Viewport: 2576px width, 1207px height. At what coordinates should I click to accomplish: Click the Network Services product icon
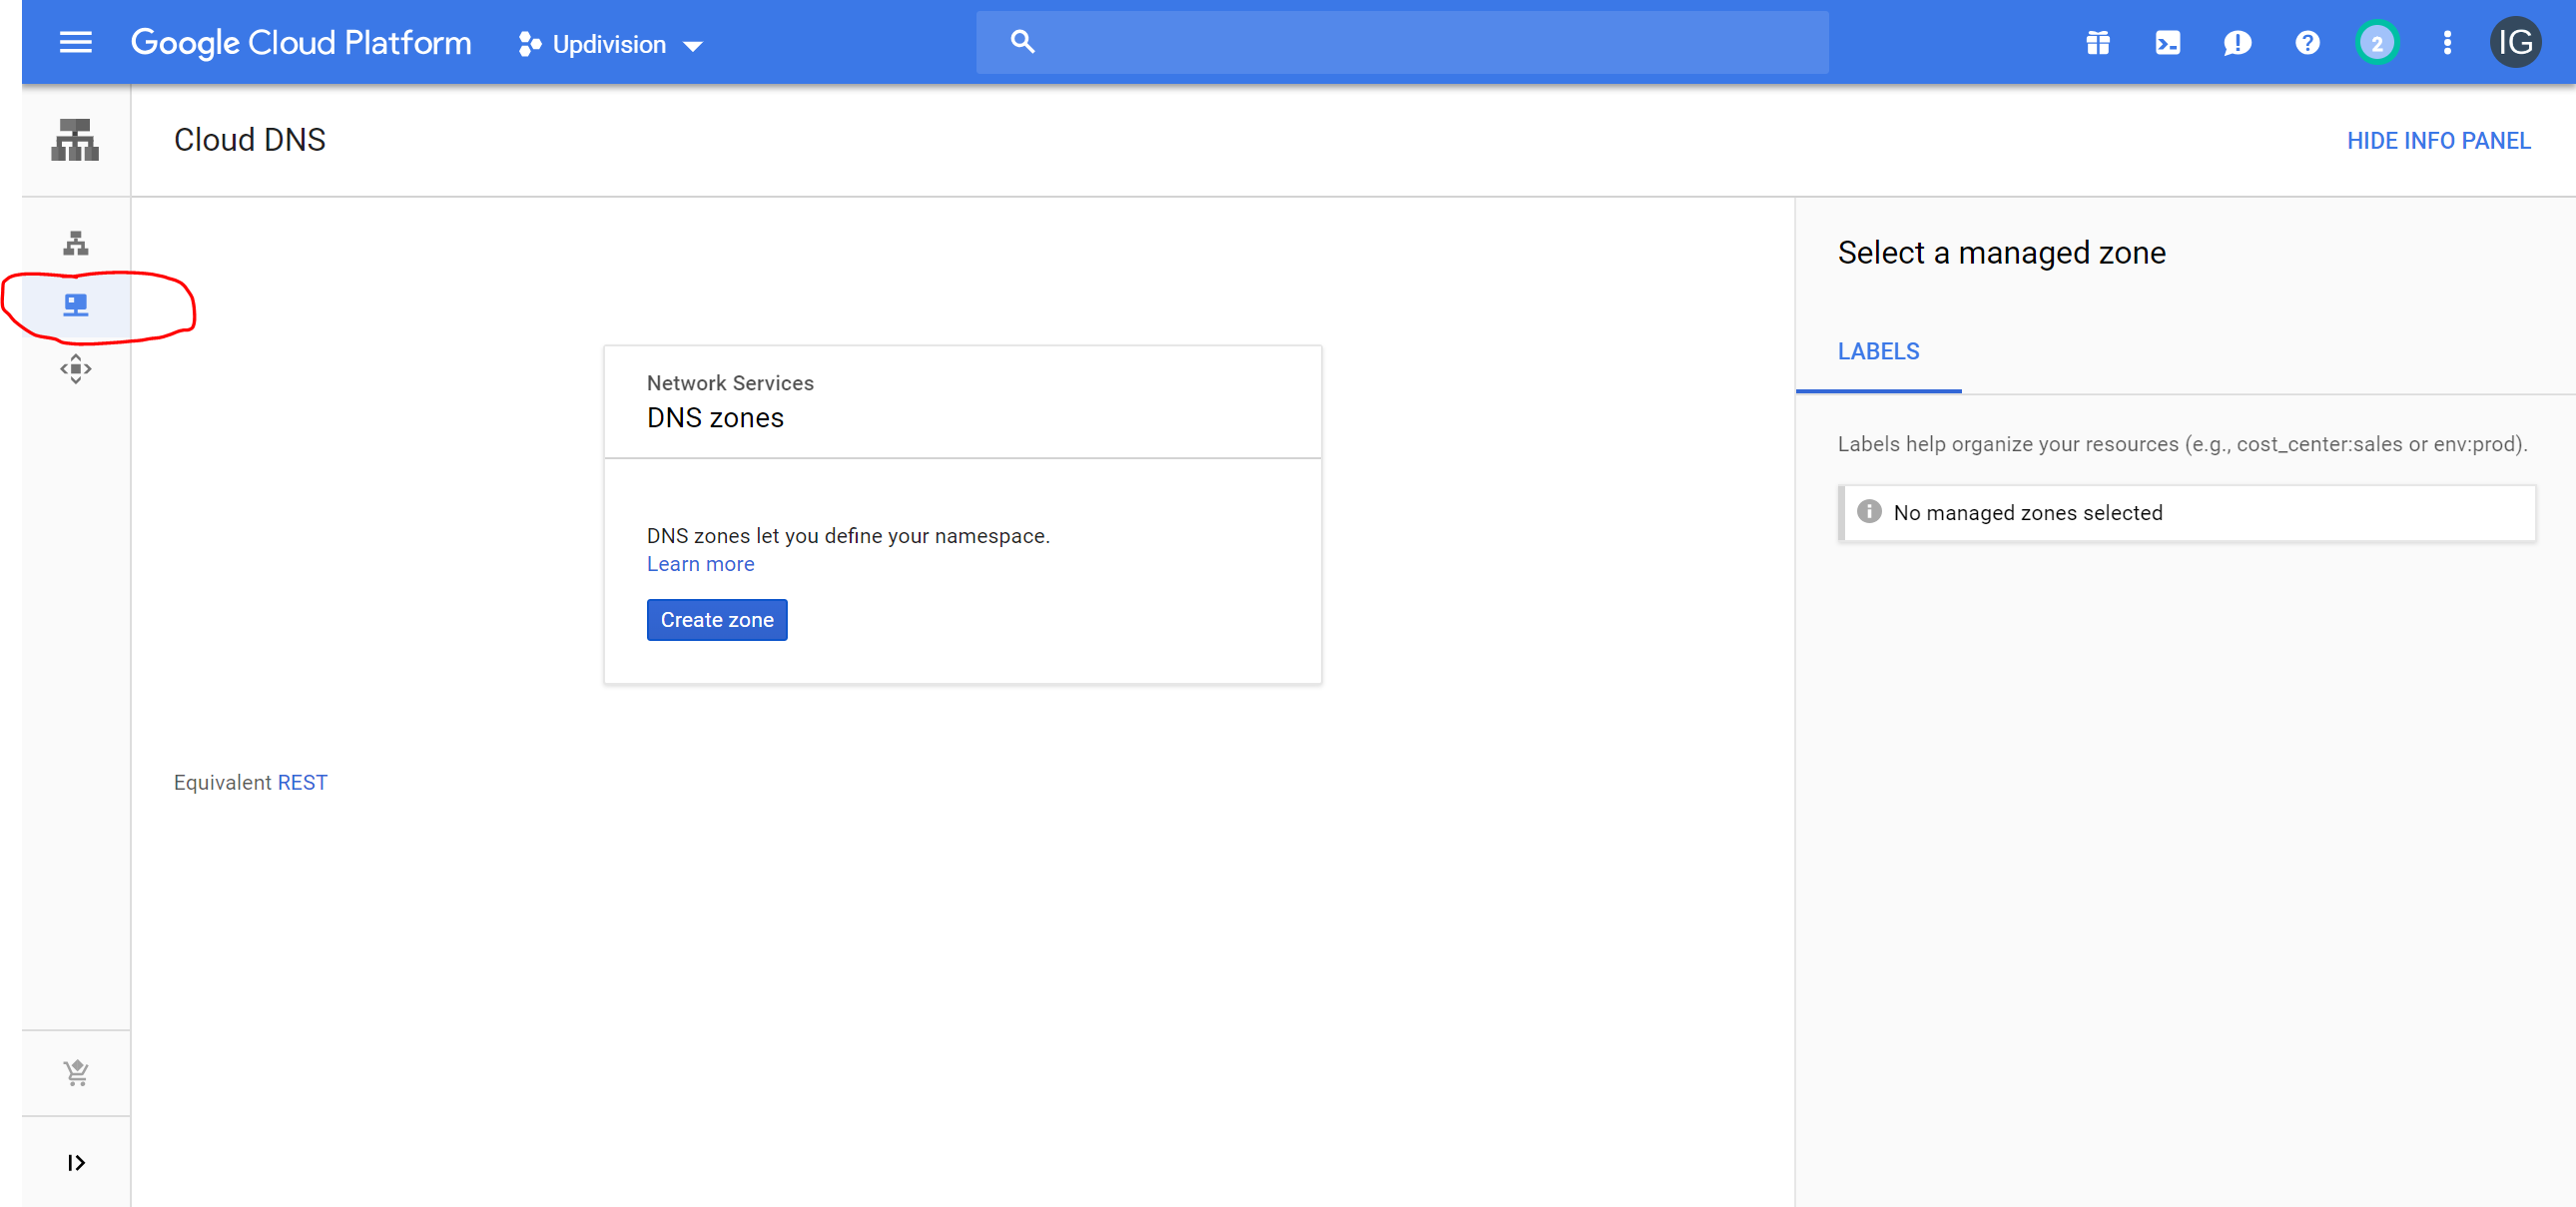point(75,140)
